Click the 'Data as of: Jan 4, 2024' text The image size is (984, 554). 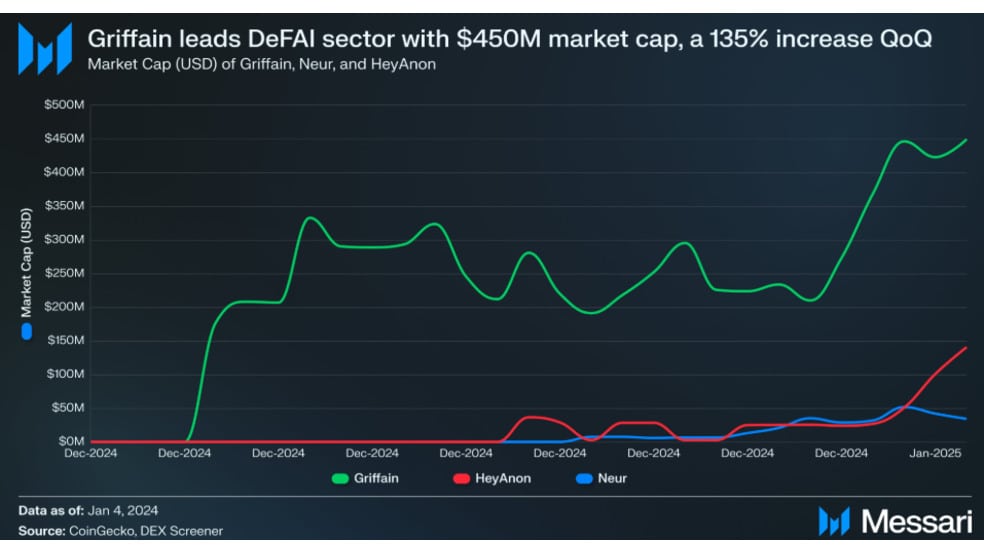pos(88,511)
